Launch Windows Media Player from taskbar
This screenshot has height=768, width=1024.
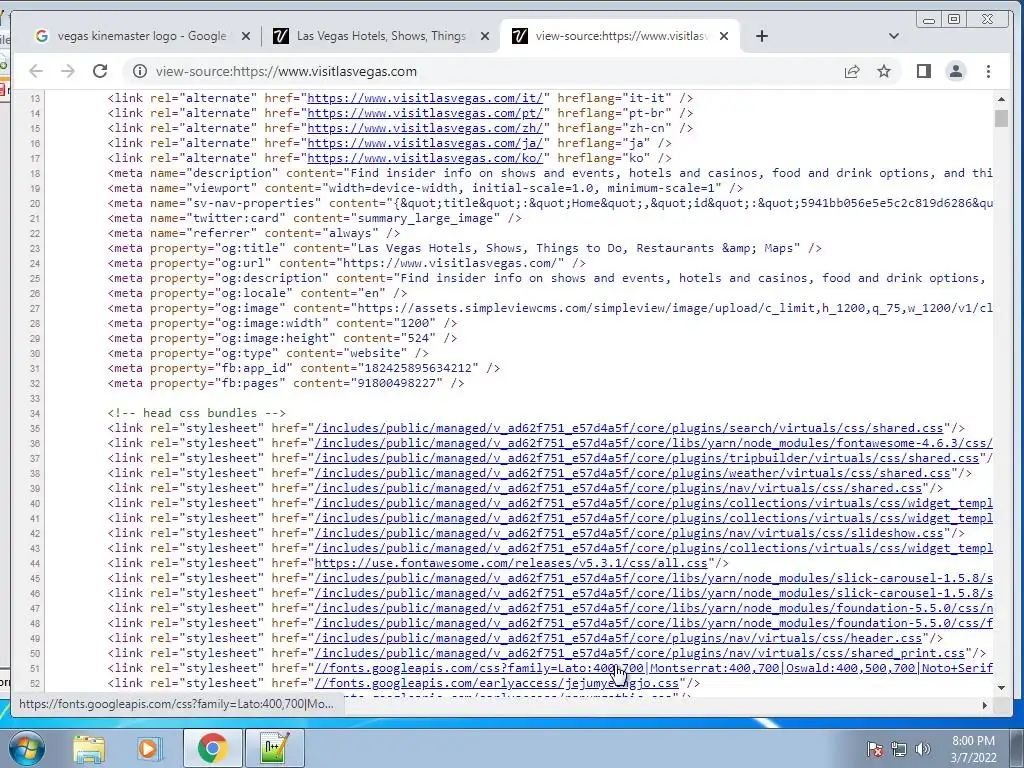(x=149, y=748)
